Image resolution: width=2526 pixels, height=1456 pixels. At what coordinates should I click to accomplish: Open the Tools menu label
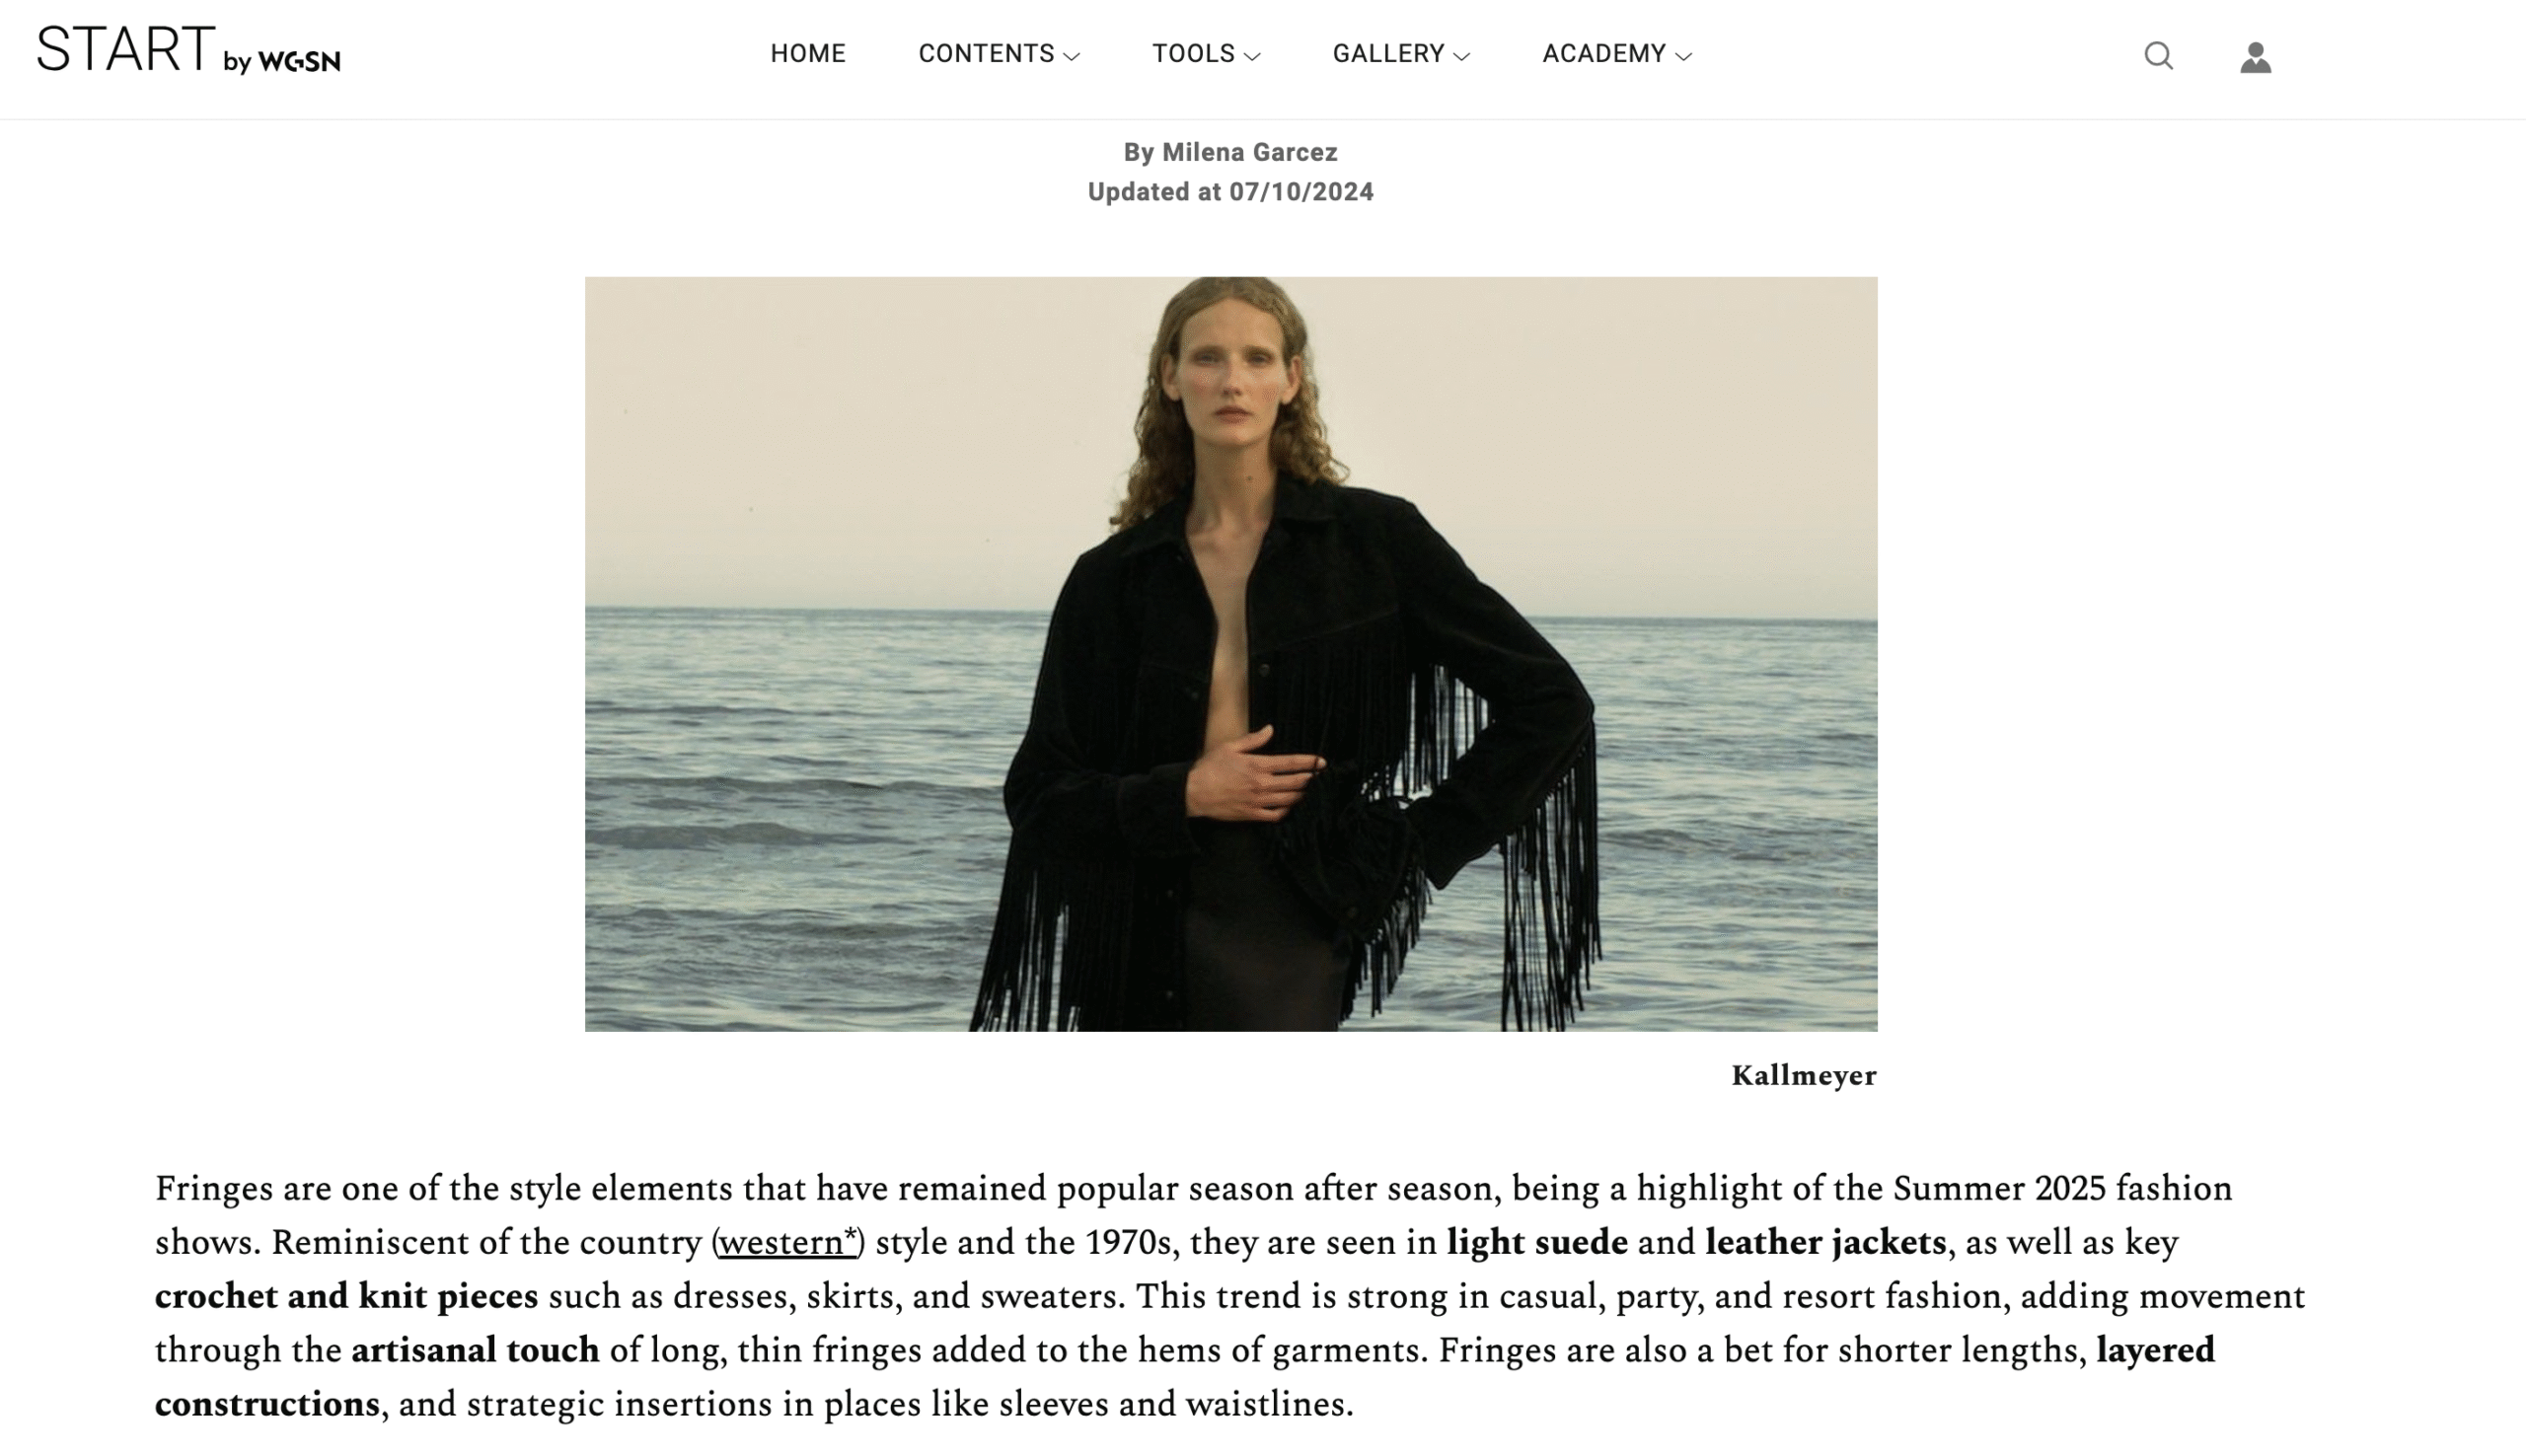point(1193,53)
